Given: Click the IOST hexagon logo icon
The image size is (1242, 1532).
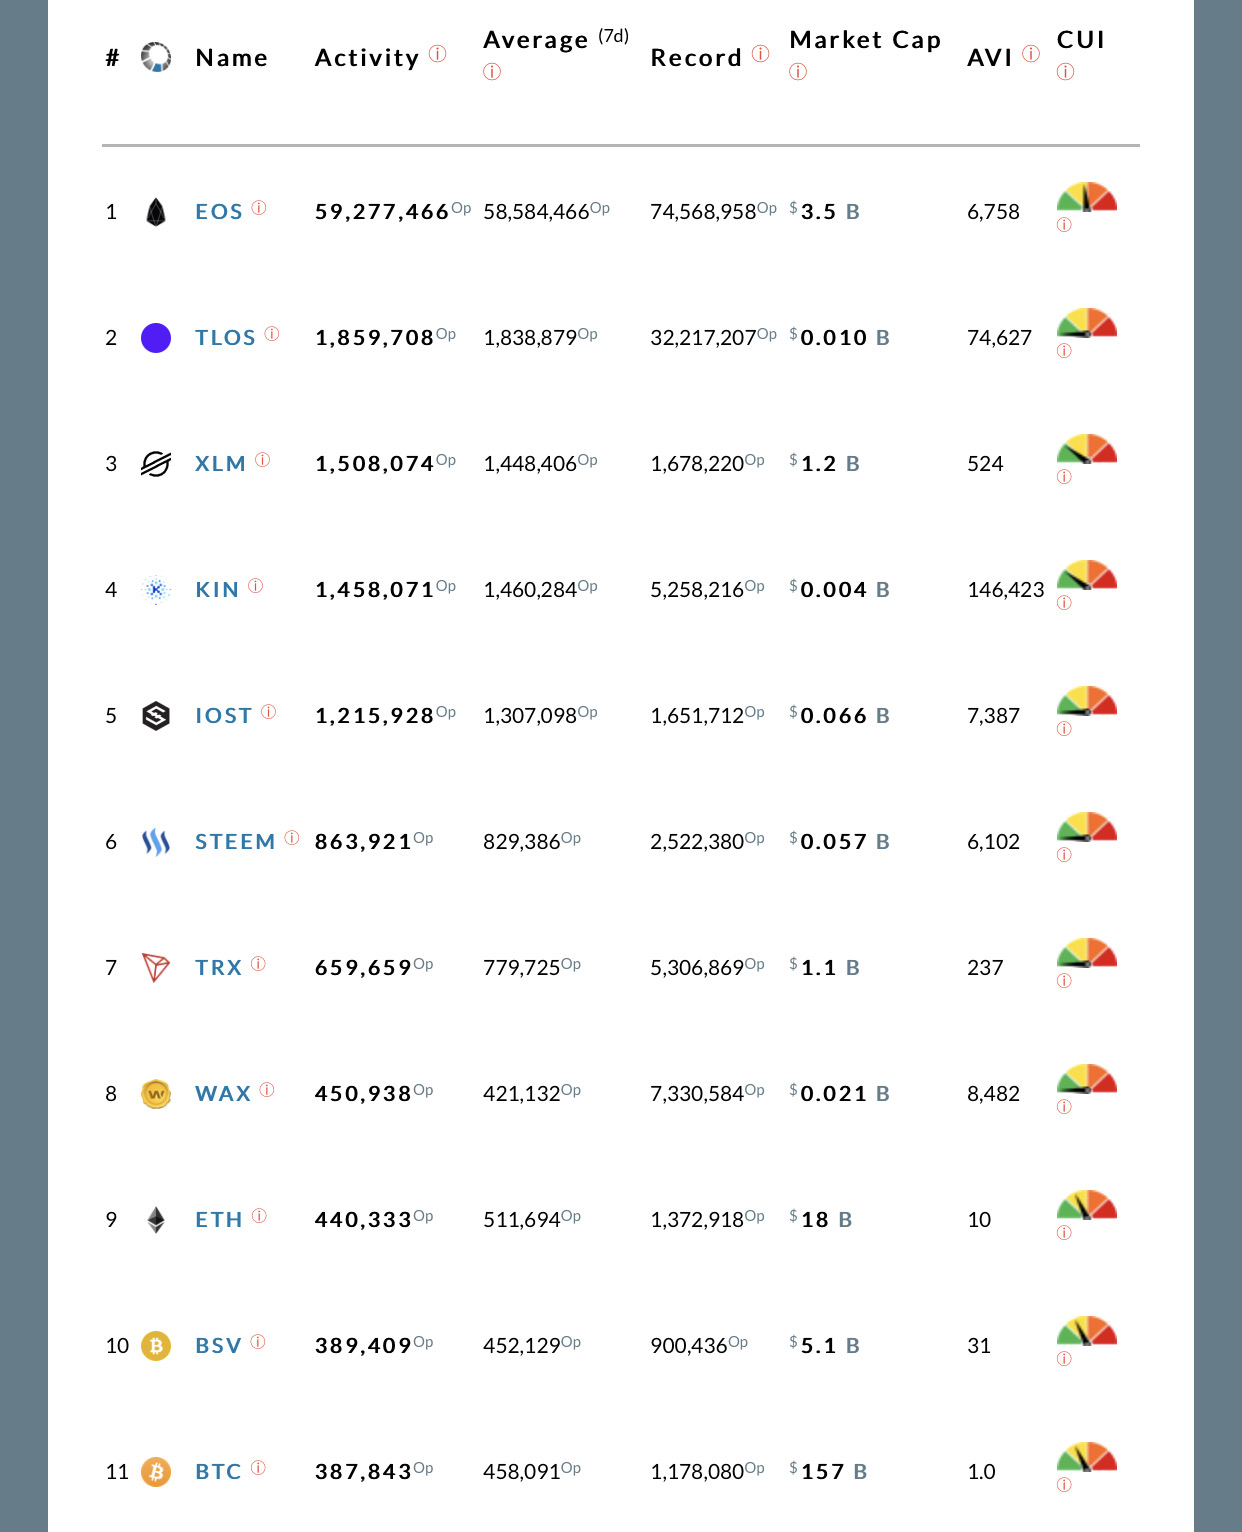Looking at the screenshot, I should click(x=156, y=716).
